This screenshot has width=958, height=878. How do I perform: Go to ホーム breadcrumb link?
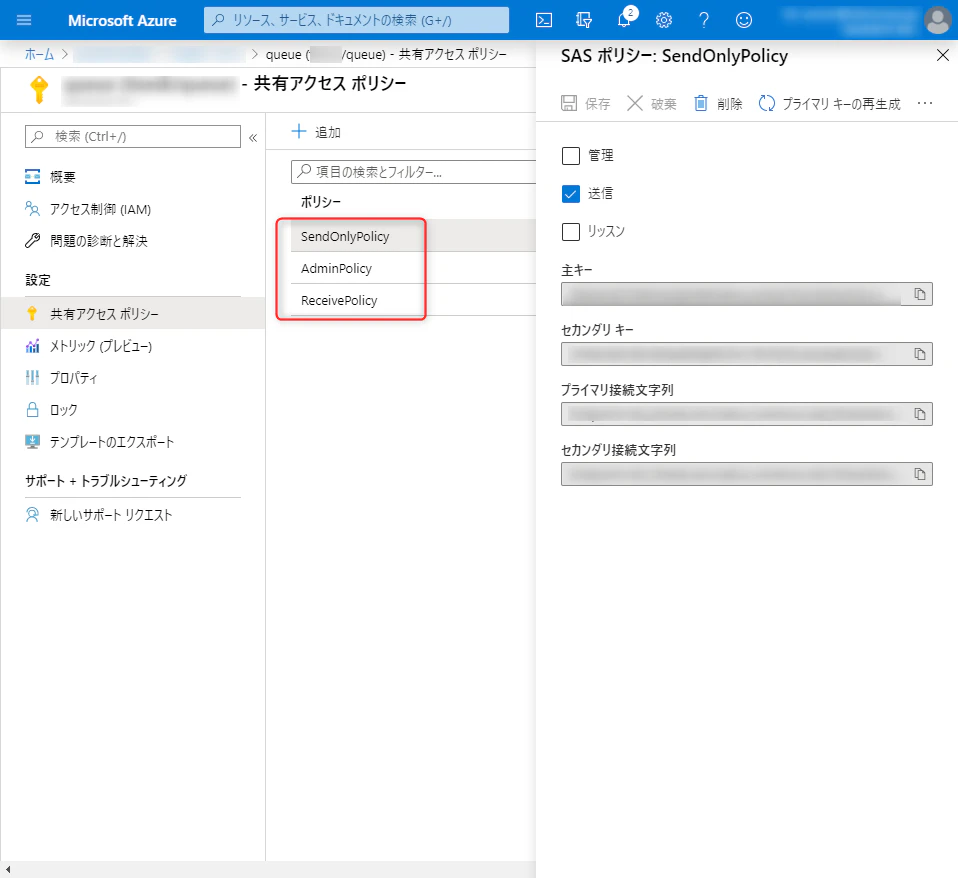coord(39,54)
